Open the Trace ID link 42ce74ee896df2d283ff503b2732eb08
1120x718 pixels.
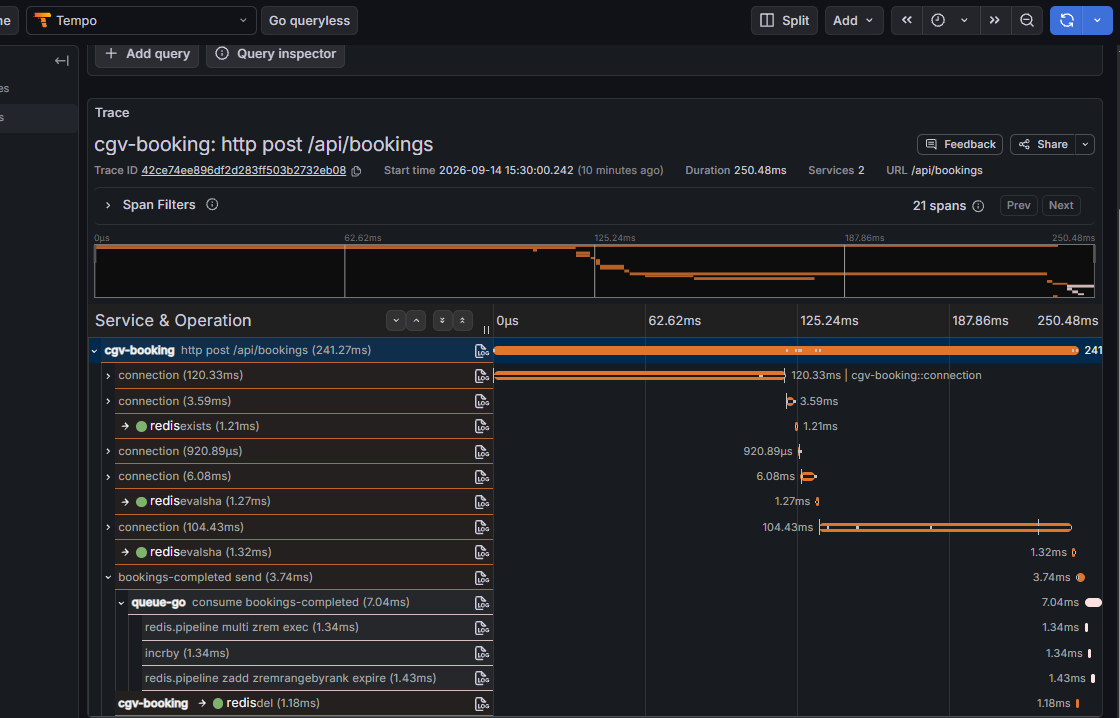(244, 171)
